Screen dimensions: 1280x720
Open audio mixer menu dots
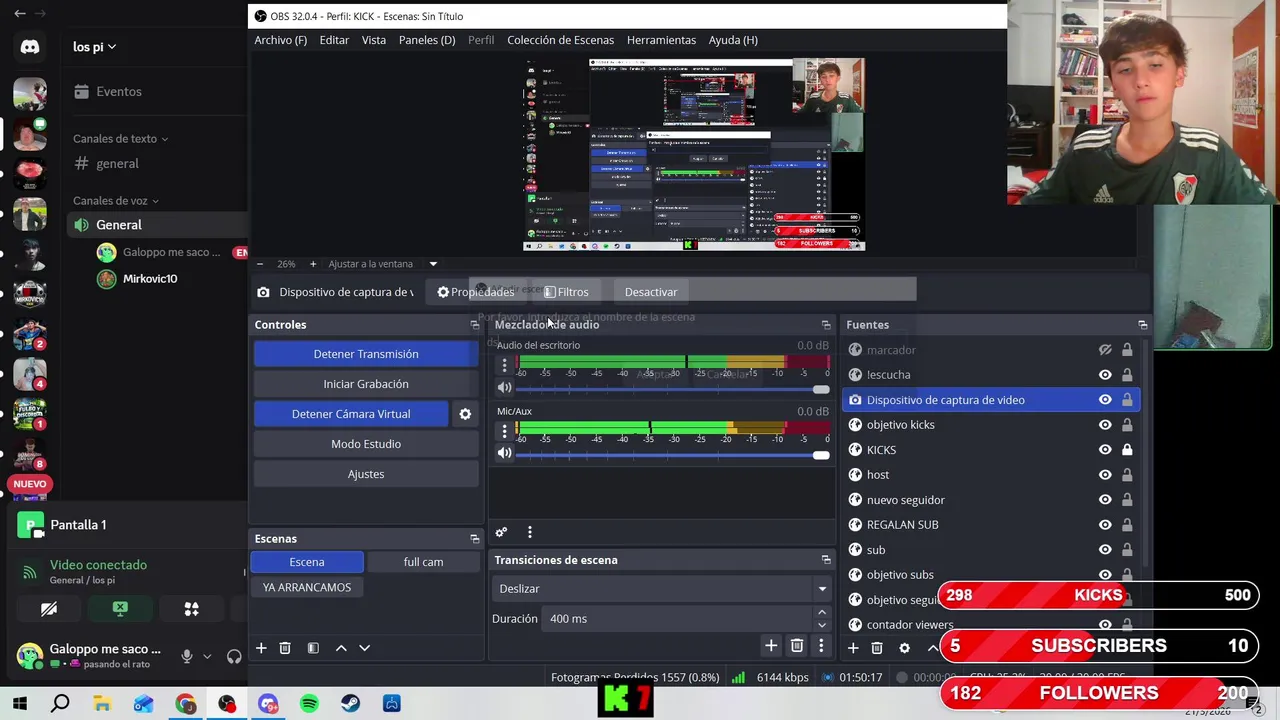(530, 532)
